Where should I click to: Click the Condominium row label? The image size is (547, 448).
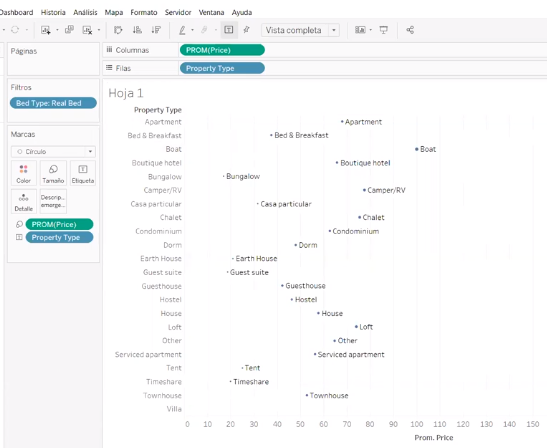(x=159, y=231)
